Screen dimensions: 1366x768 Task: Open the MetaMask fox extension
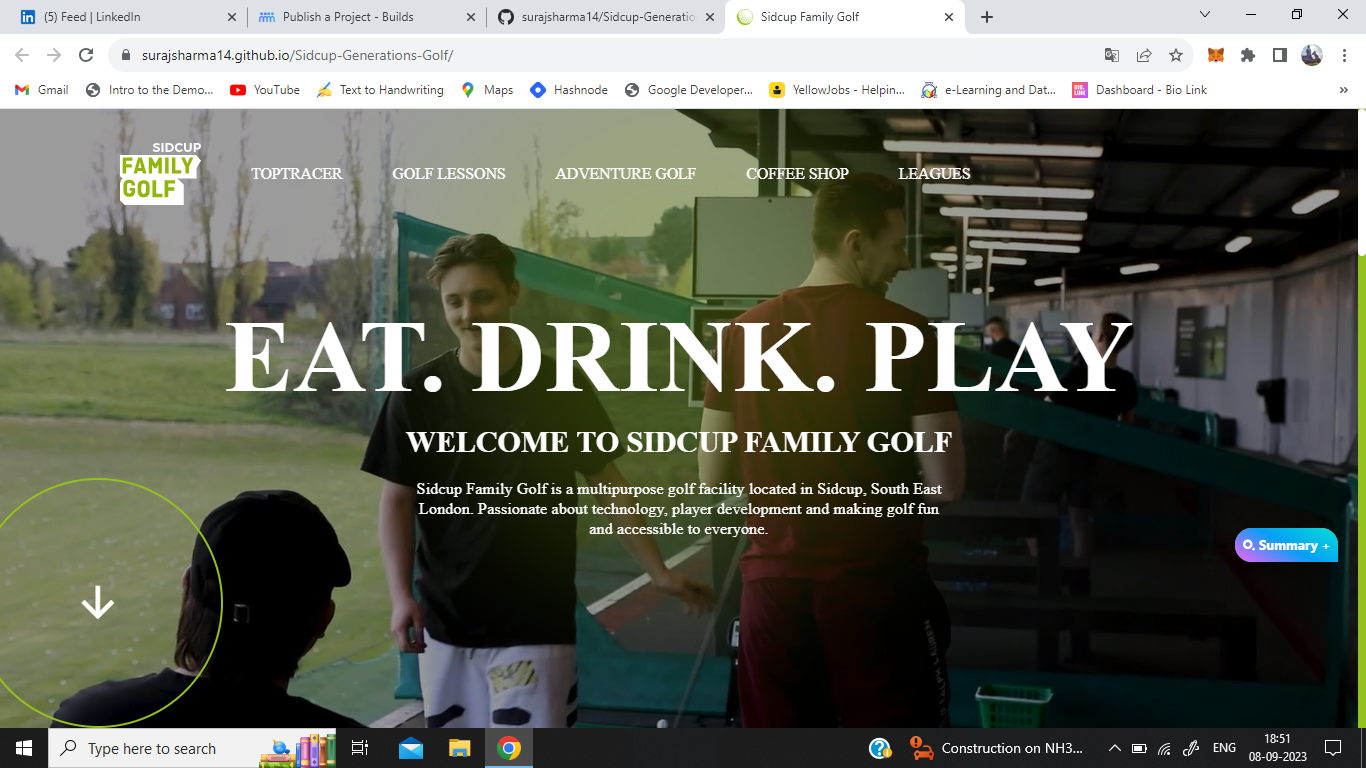pyautogui.click(x=1216, y=55)
